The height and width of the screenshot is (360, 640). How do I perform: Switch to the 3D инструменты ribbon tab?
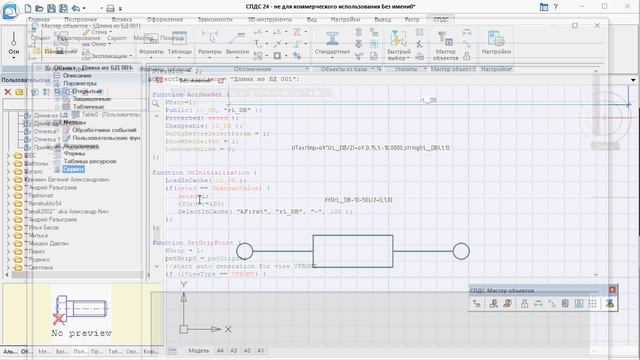click(270, 20)
